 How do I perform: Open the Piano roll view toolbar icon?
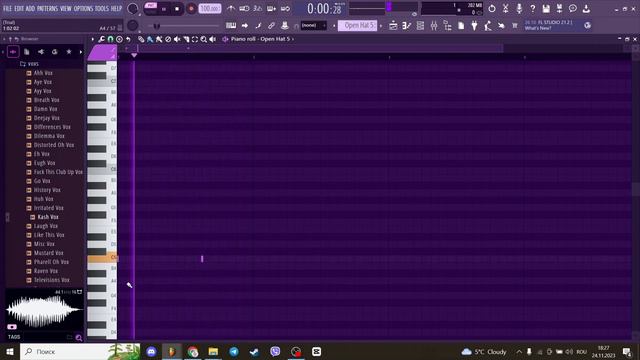(407, 26)
